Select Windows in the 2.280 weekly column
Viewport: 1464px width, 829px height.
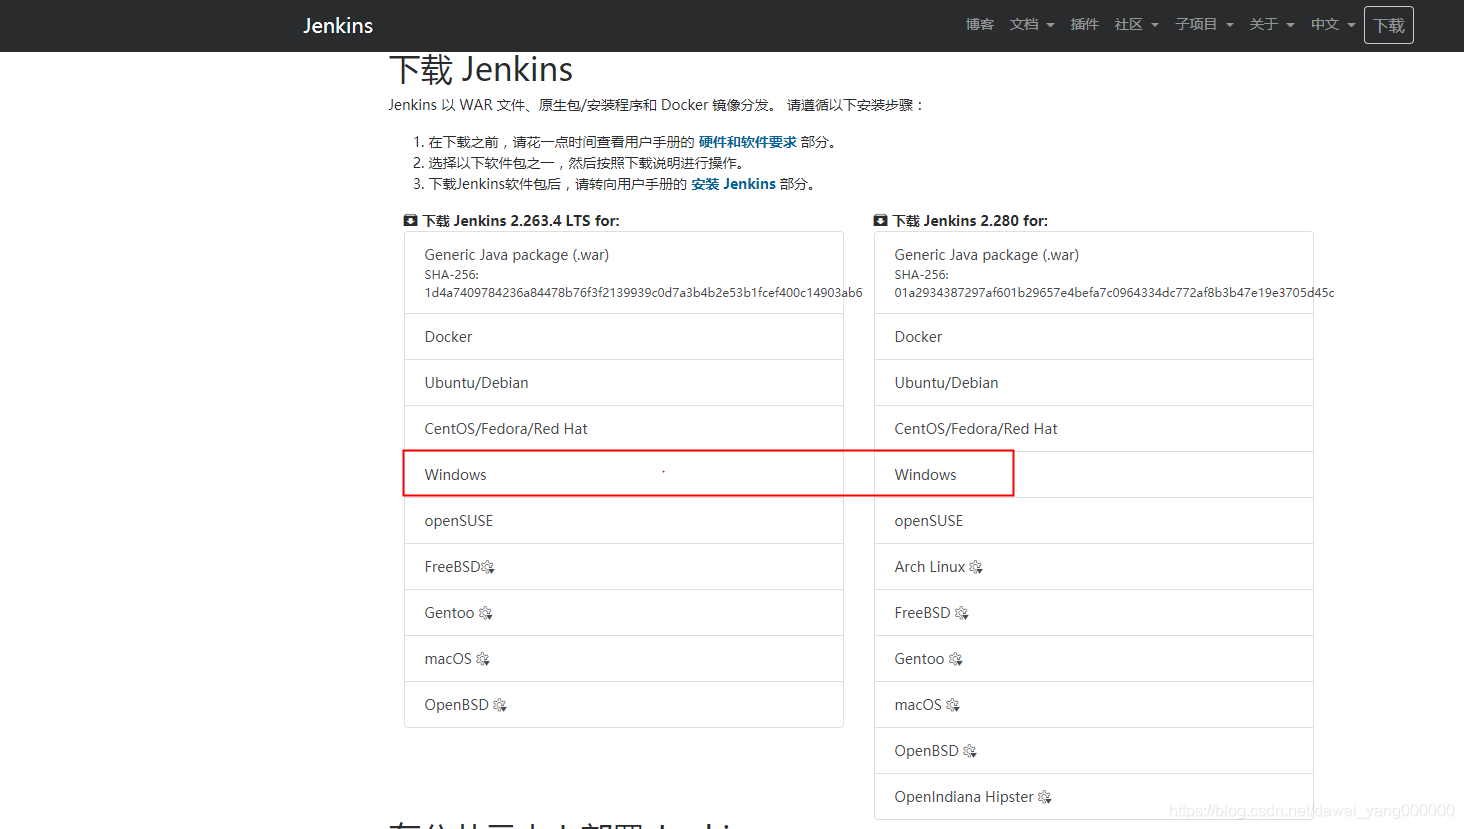[1094, 475]
